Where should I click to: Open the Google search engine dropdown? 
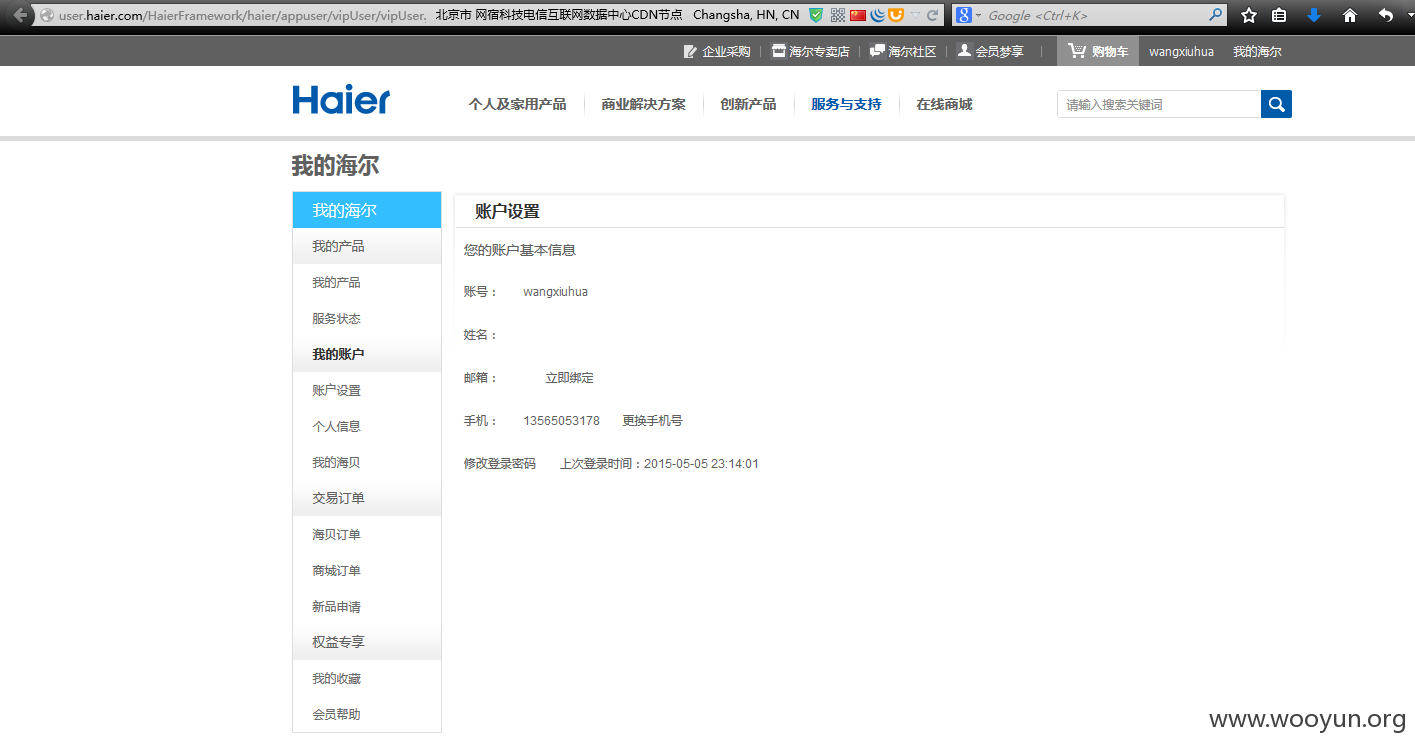point(968,15)
